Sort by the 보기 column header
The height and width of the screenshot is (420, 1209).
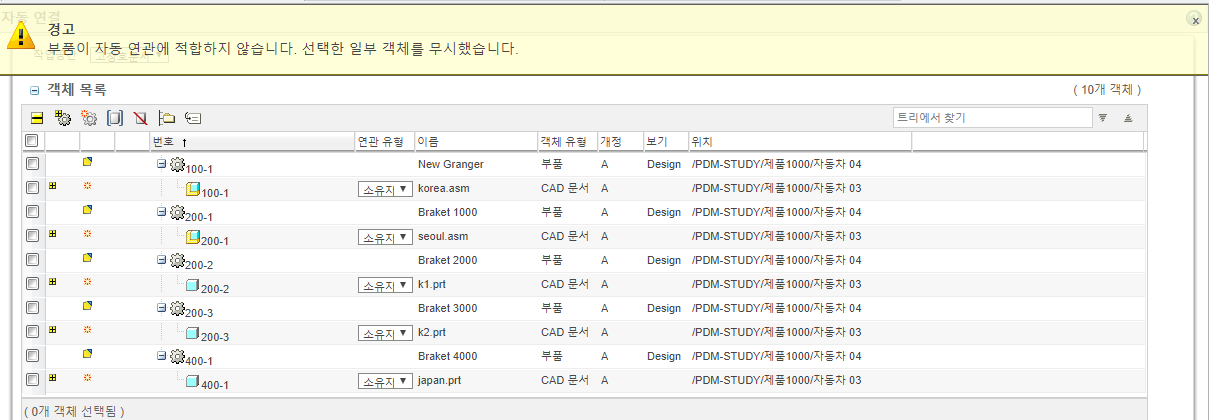click(x=665, y=141)
